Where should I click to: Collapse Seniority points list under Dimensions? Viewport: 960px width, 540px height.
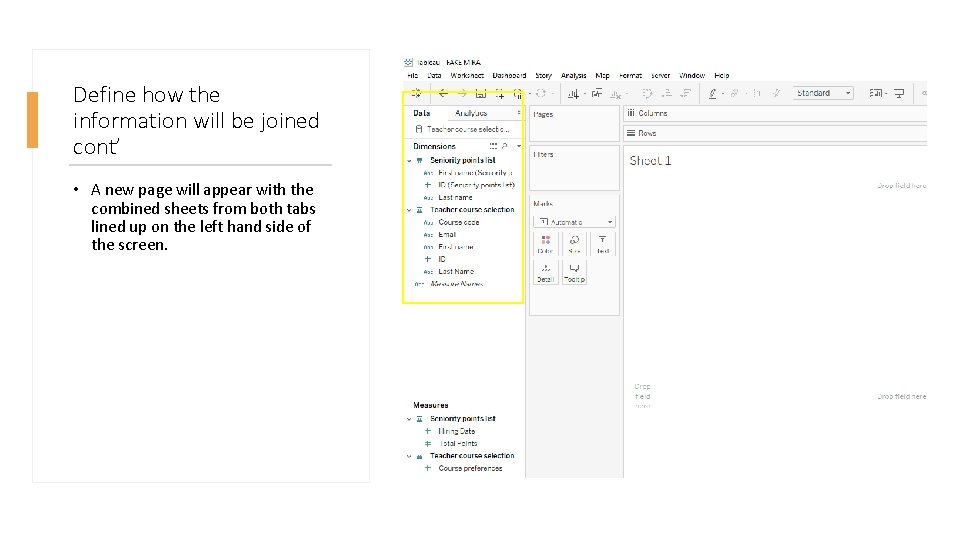click(x=409, y=160)
